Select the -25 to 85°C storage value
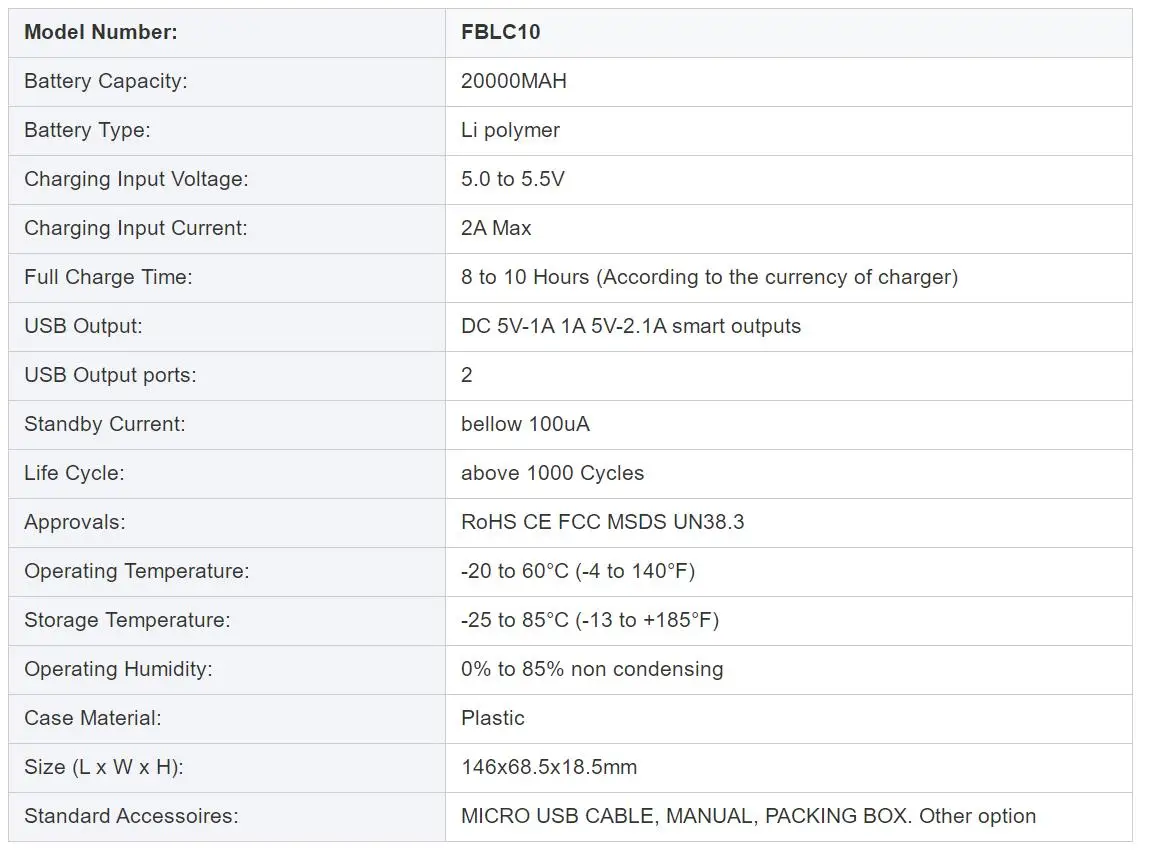The width and height of the screenshot is (1153, 850). (x=590, y=620)
